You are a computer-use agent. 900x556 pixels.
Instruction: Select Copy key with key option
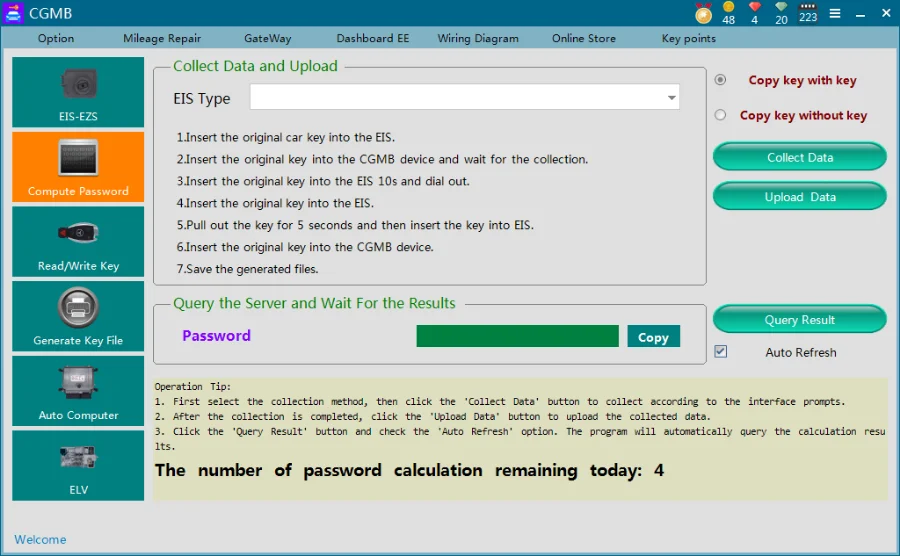pyautogui.click(x=720, y=80)
